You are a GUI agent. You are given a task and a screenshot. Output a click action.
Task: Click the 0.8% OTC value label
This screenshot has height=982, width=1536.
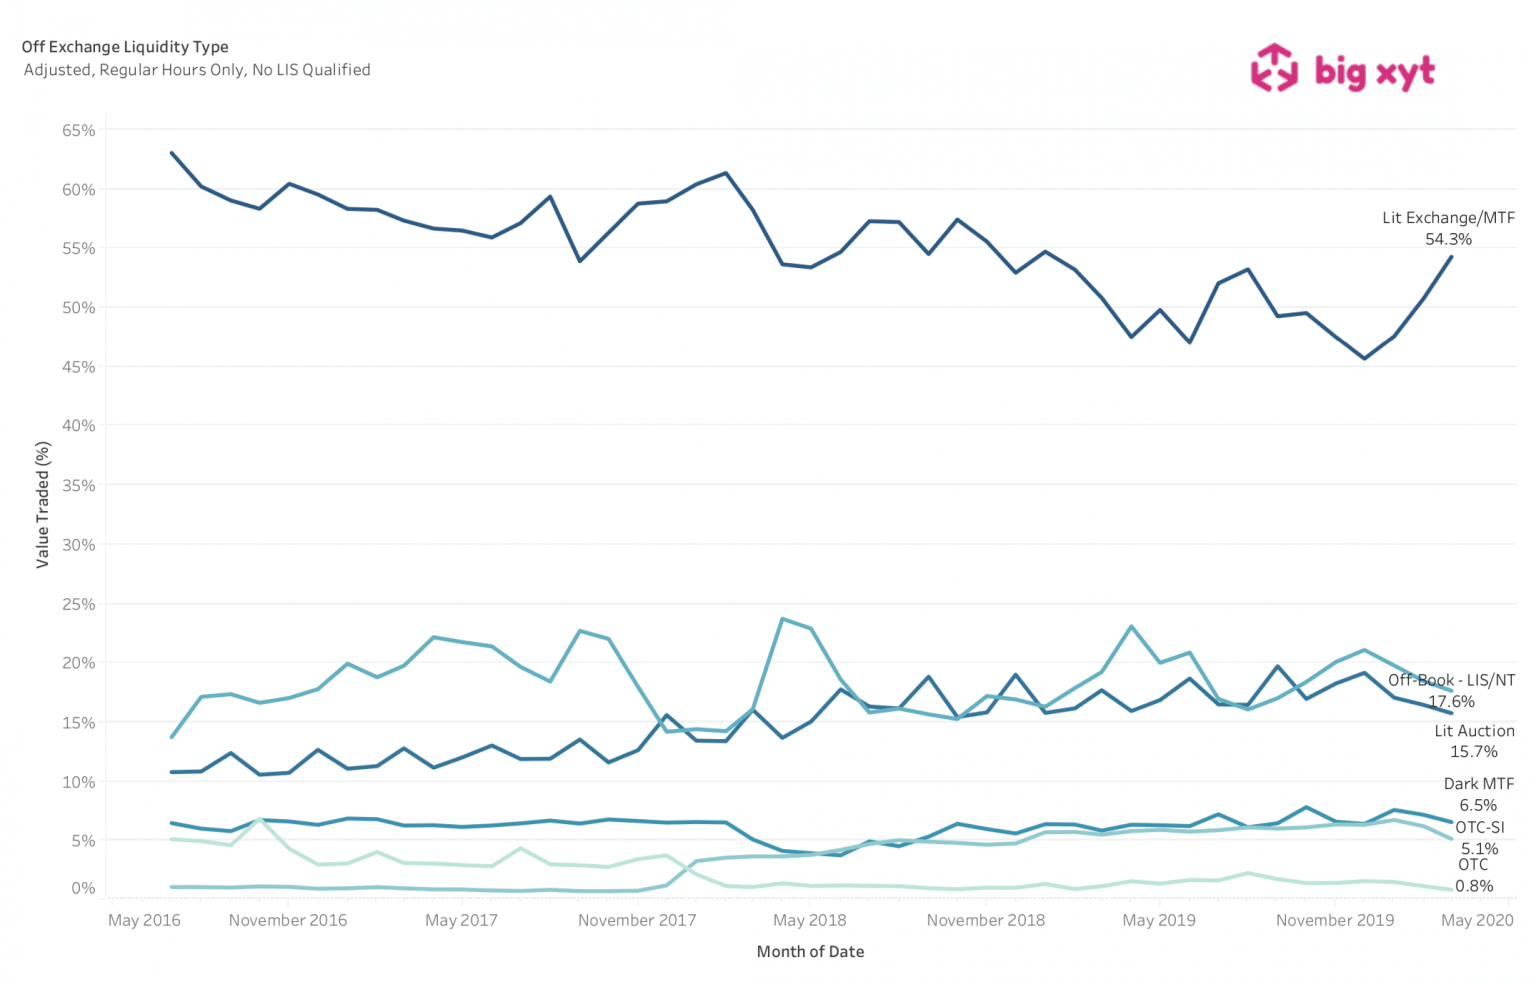tap(1474, 886)
